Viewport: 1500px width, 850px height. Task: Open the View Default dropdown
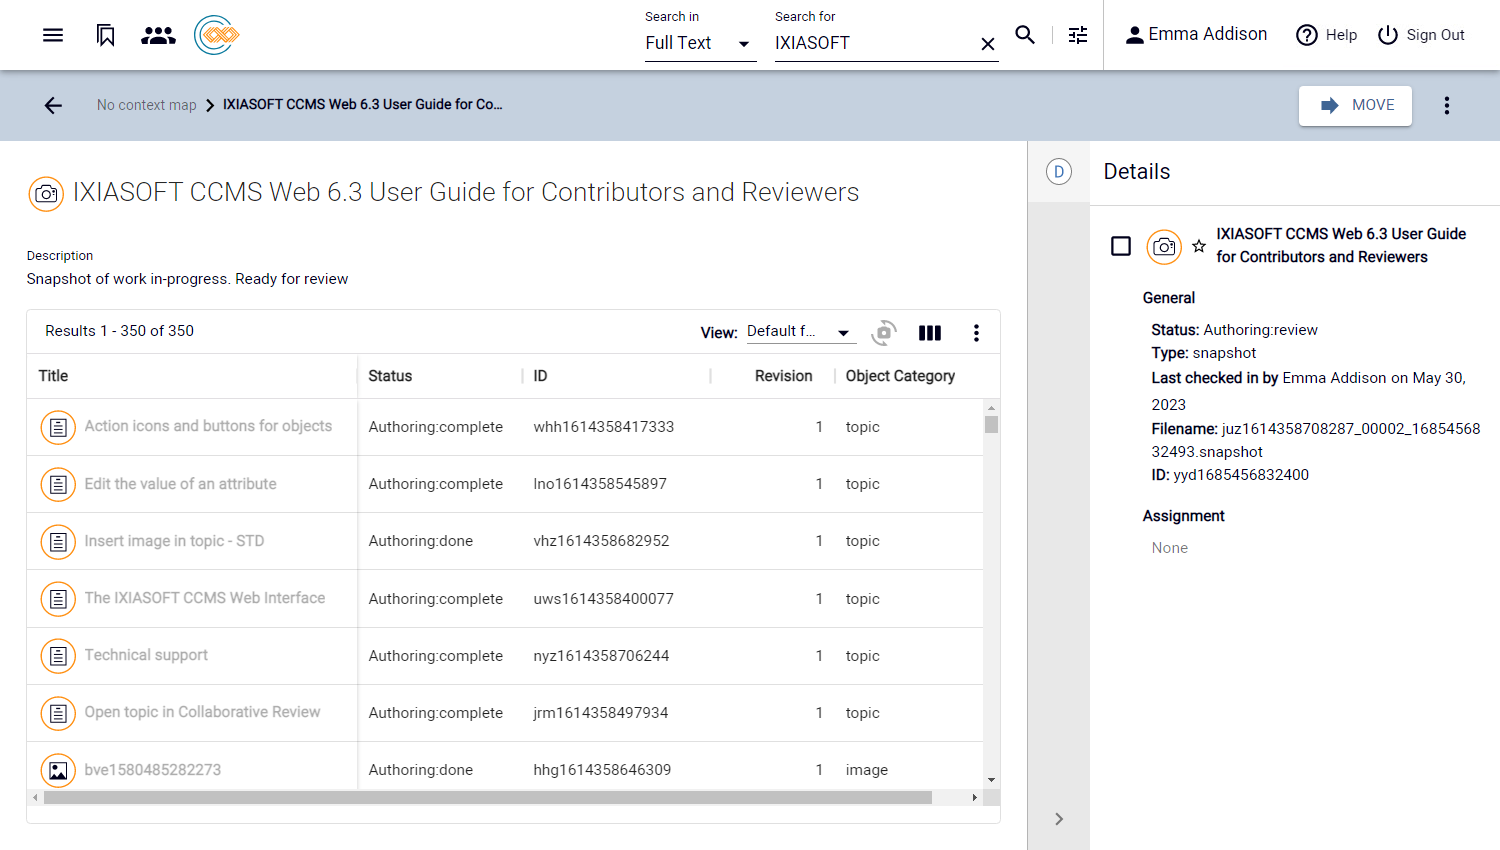[x=801, y=332]
